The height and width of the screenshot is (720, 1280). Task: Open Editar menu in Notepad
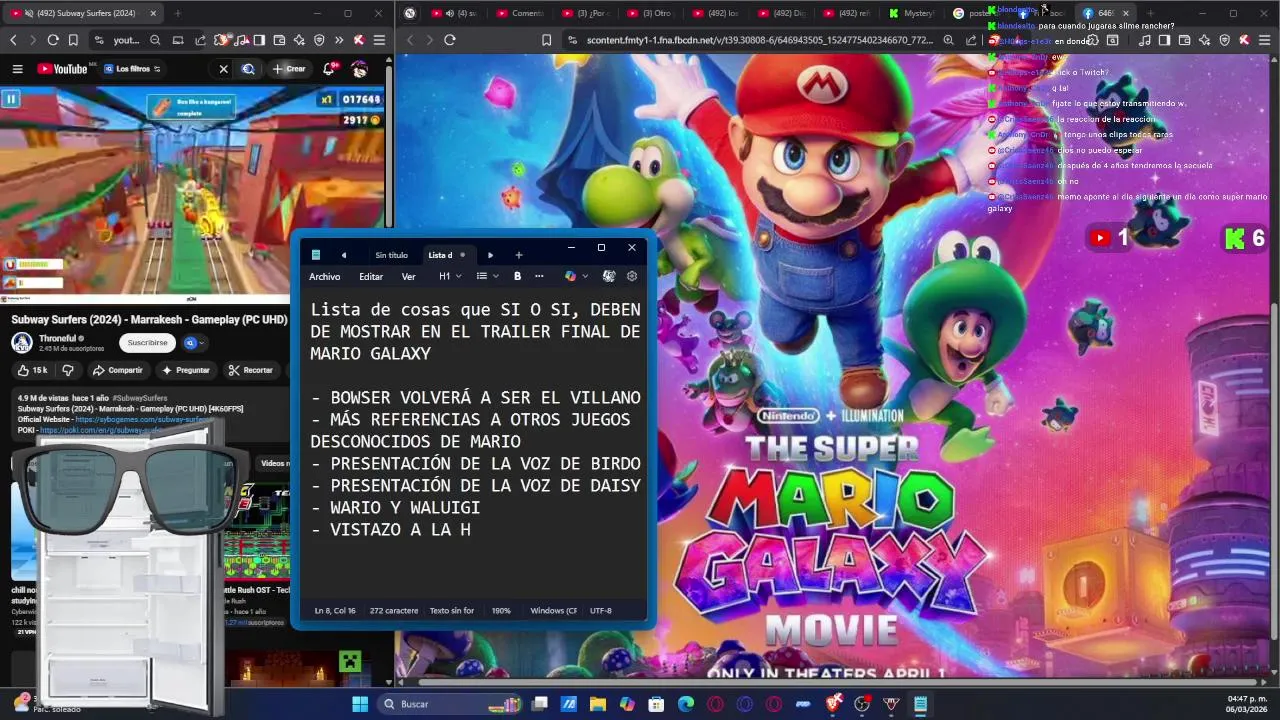click(371, 276)
